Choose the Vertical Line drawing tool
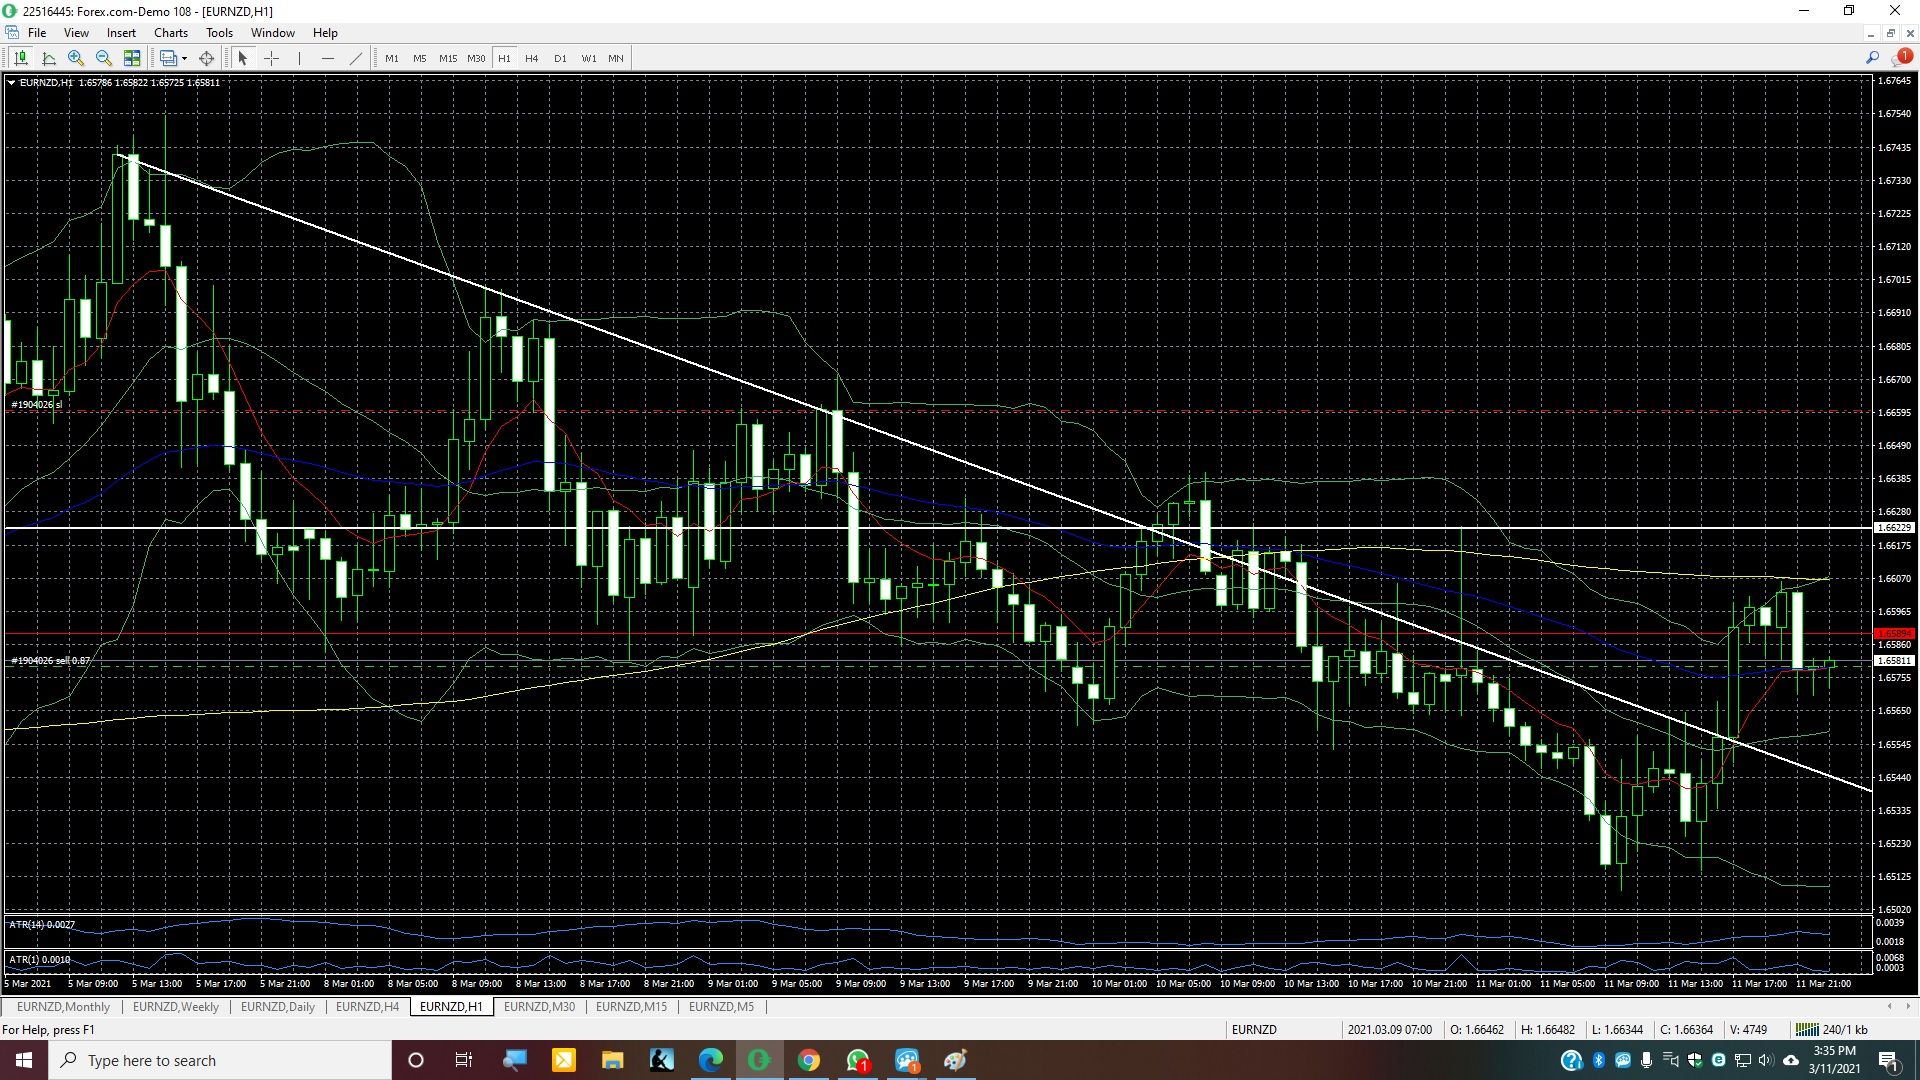Viewport: 1920px width, 1080px height. 299,58
